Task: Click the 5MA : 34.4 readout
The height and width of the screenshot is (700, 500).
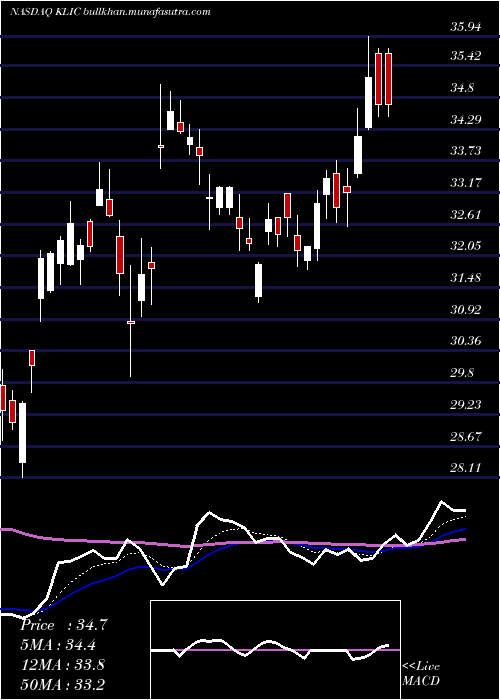Action: point(58,645)
